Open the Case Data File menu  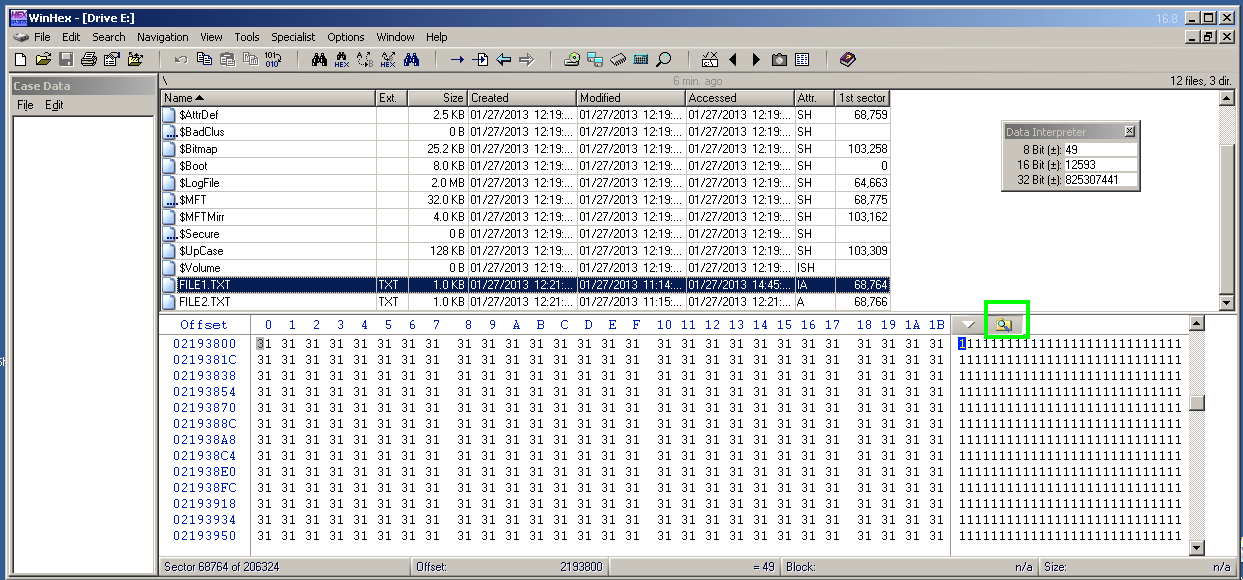tap(25, 105)
